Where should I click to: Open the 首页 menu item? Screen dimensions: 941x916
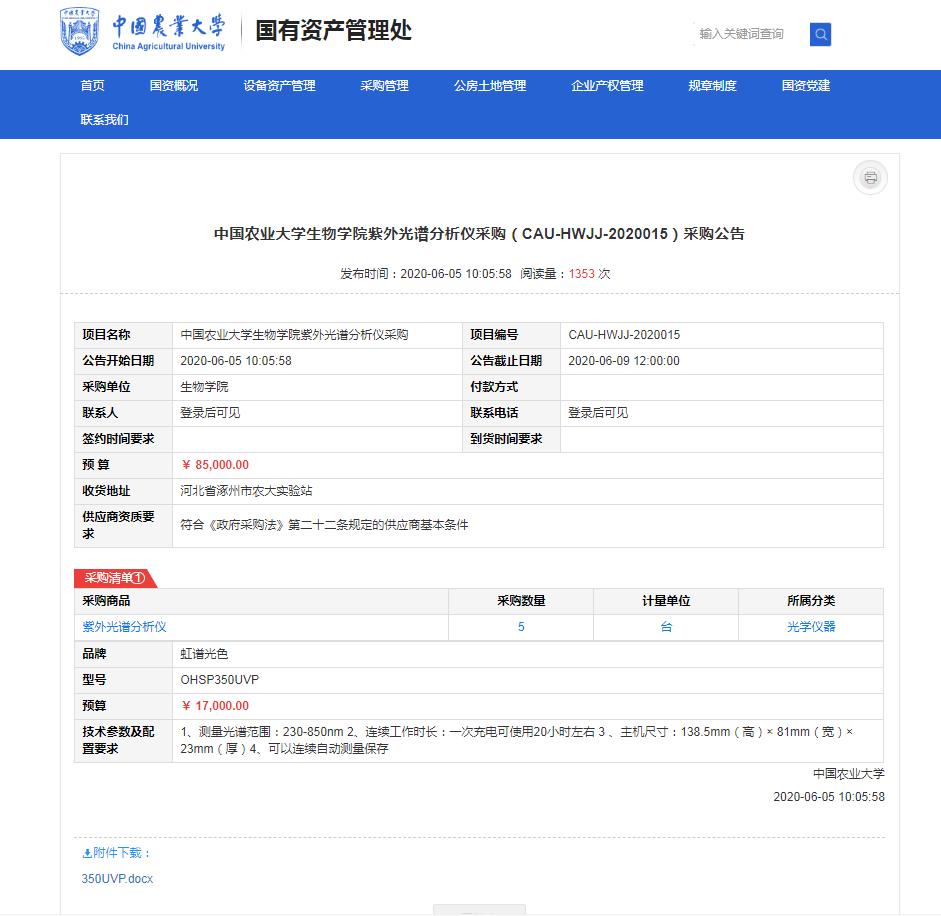click(x=92, y=86)
